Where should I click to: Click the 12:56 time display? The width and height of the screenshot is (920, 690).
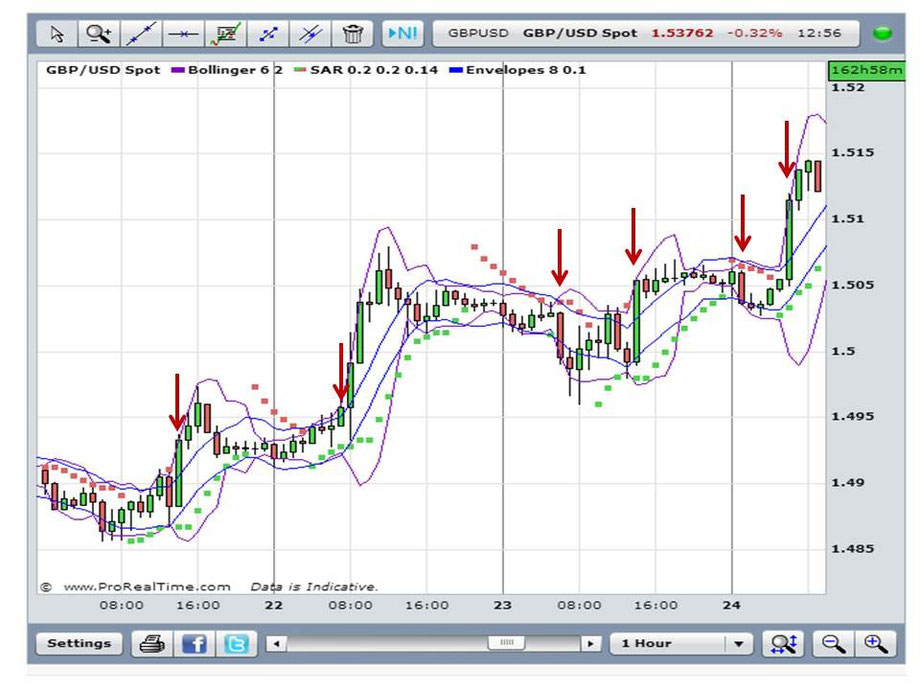click(819, 33)
